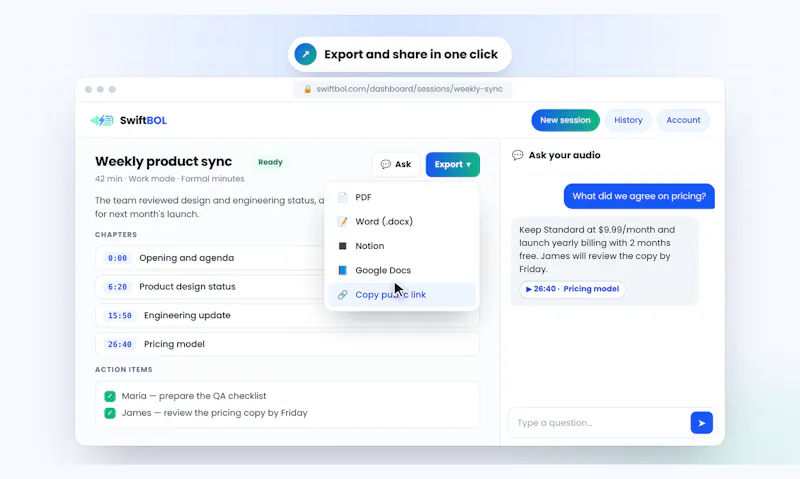
Task: Choose Copy public link
Action: 402,294
